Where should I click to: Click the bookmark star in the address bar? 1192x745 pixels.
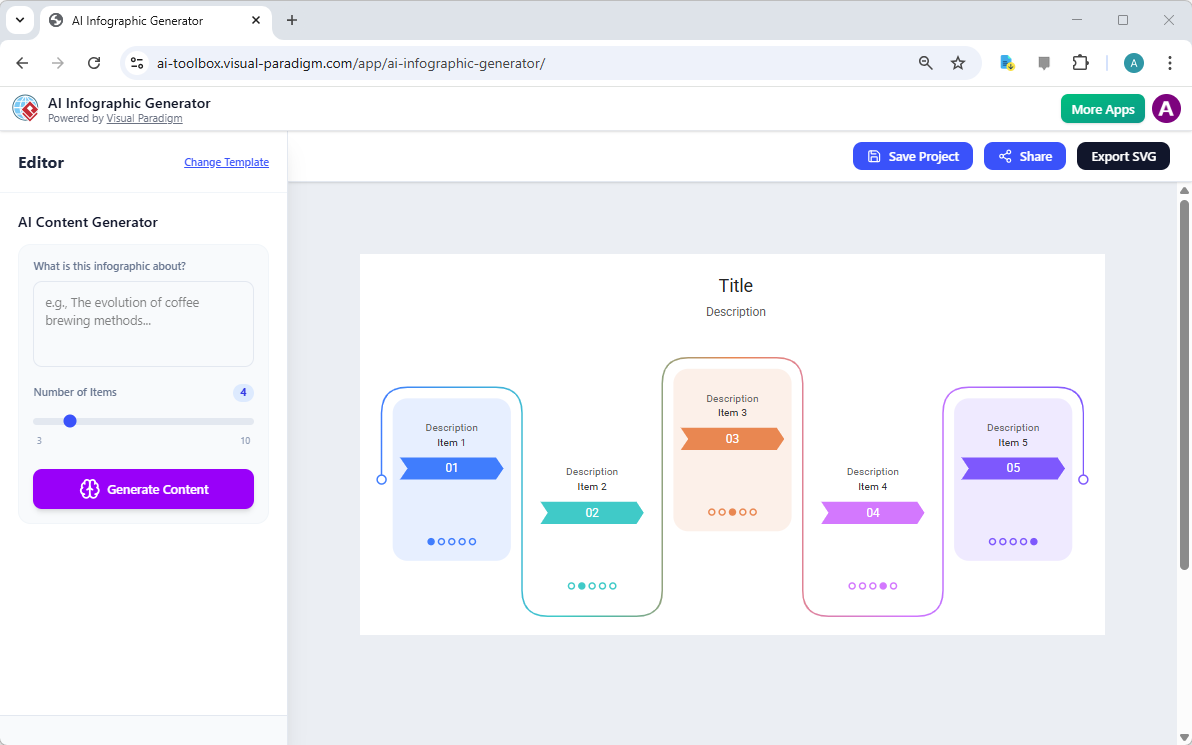point(958,62)
